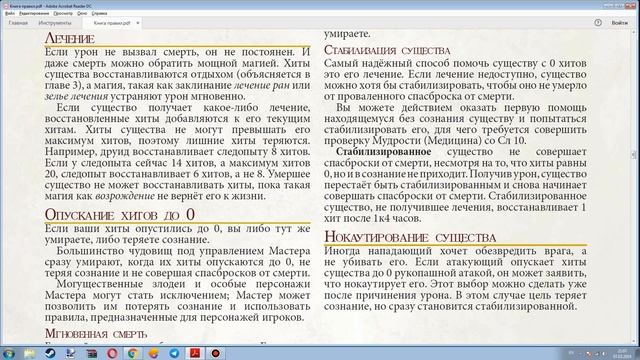Click the right-side vertical scrollbar handle
Image resolution: width=640 pixels, height=360 pixels.
pyautogui.click(x=633, y=154)
